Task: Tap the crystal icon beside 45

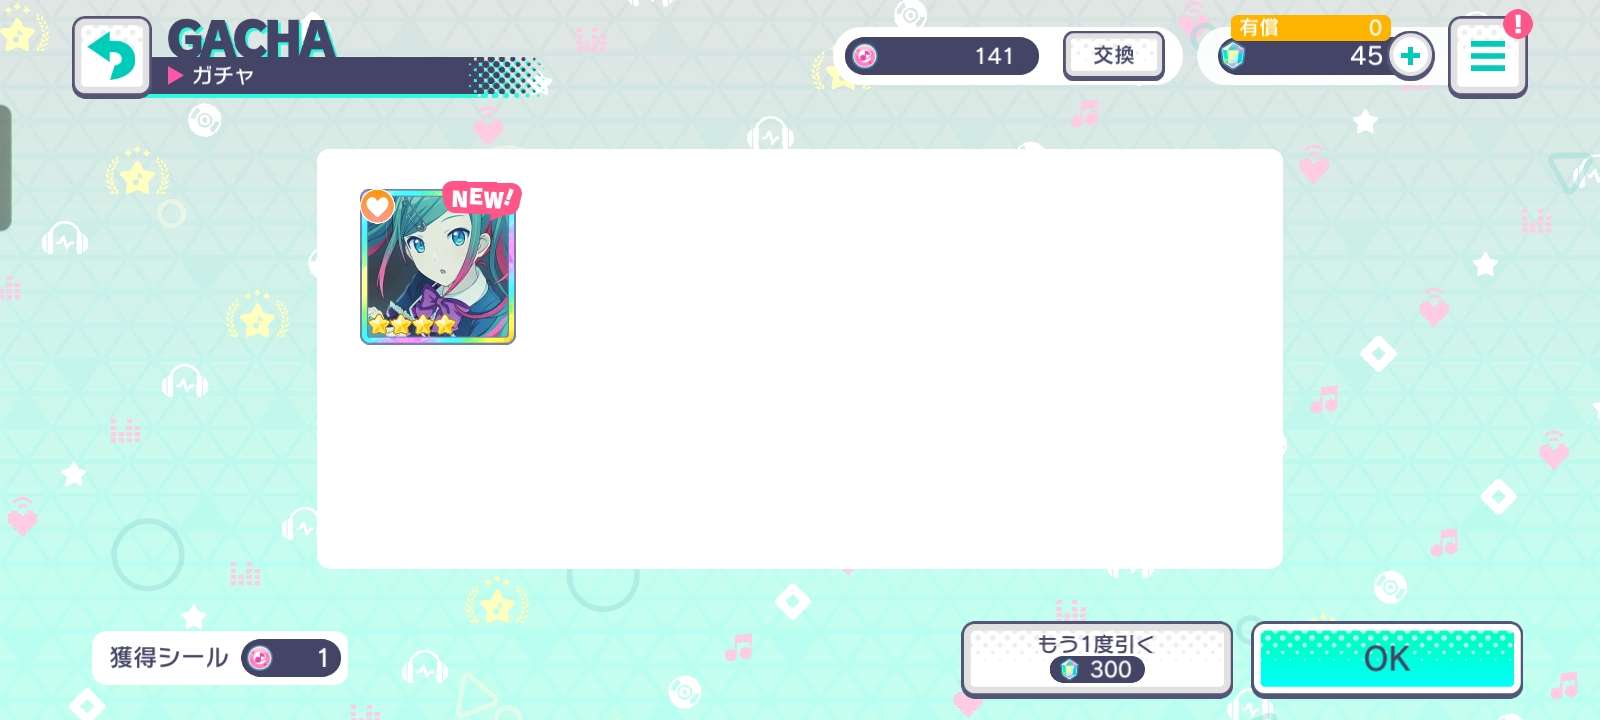Action: click(x=1232, y=56)
